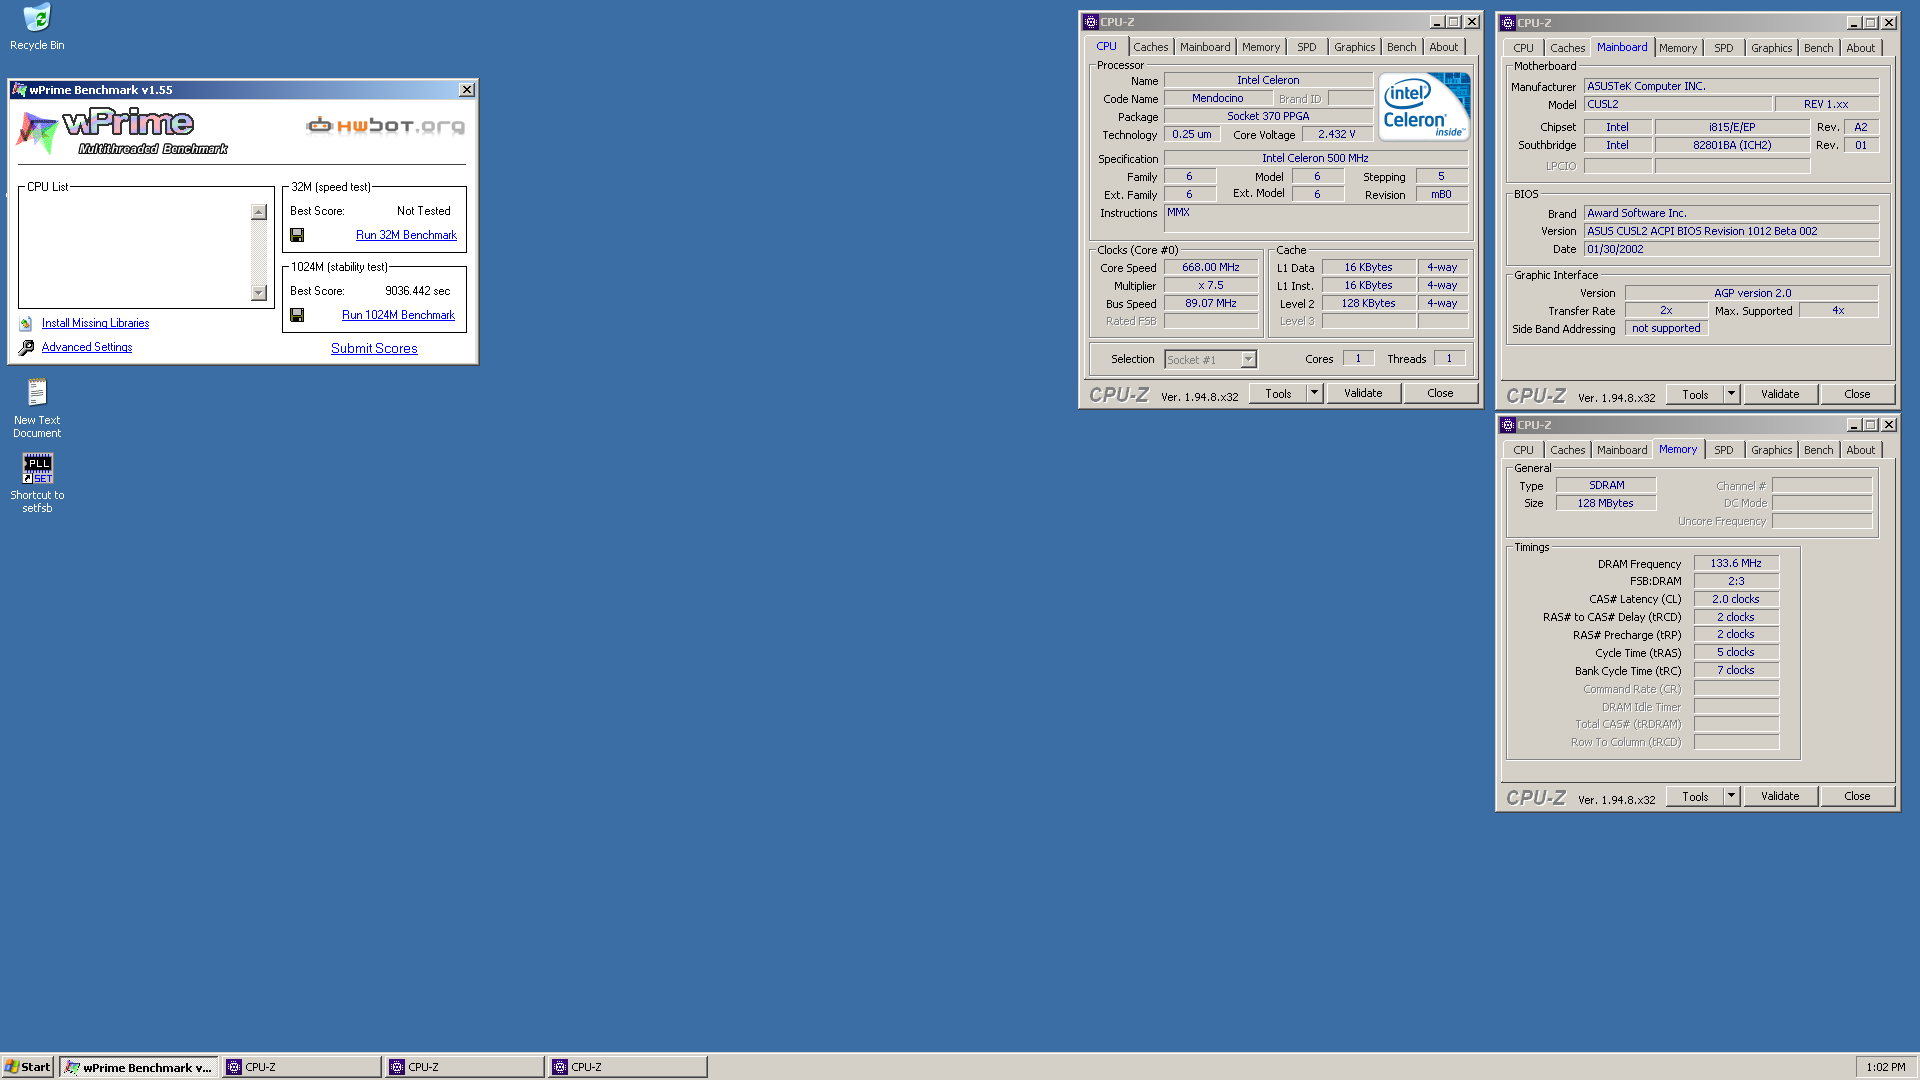This screenshot has height=1080, width=1920.
Task: Click the memory size value 128 MBytes
Action: click(1606, 503)
